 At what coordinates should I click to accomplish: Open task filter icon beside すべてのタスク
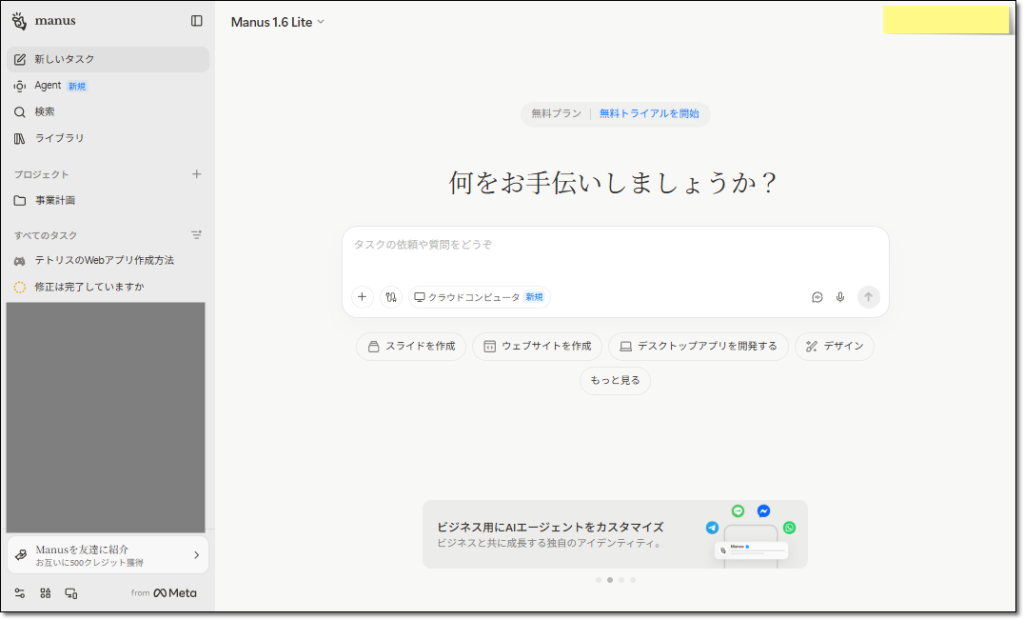pyautogui.click(x=197, y=235)
